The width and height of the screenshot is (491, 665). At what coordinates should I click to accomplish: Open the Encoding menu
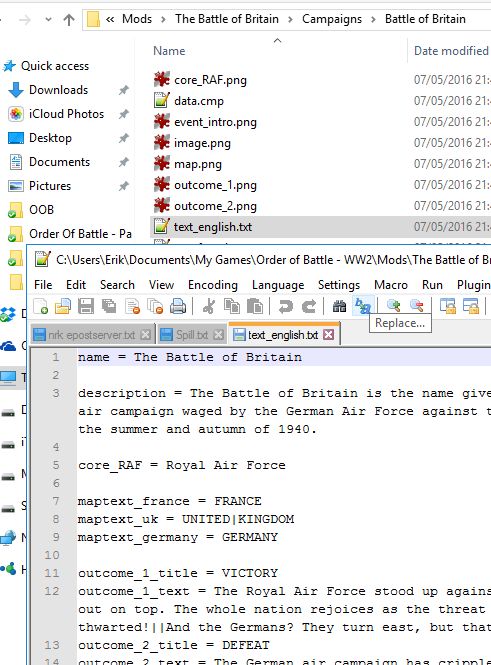pyautogui.click(x=213, y=285)
